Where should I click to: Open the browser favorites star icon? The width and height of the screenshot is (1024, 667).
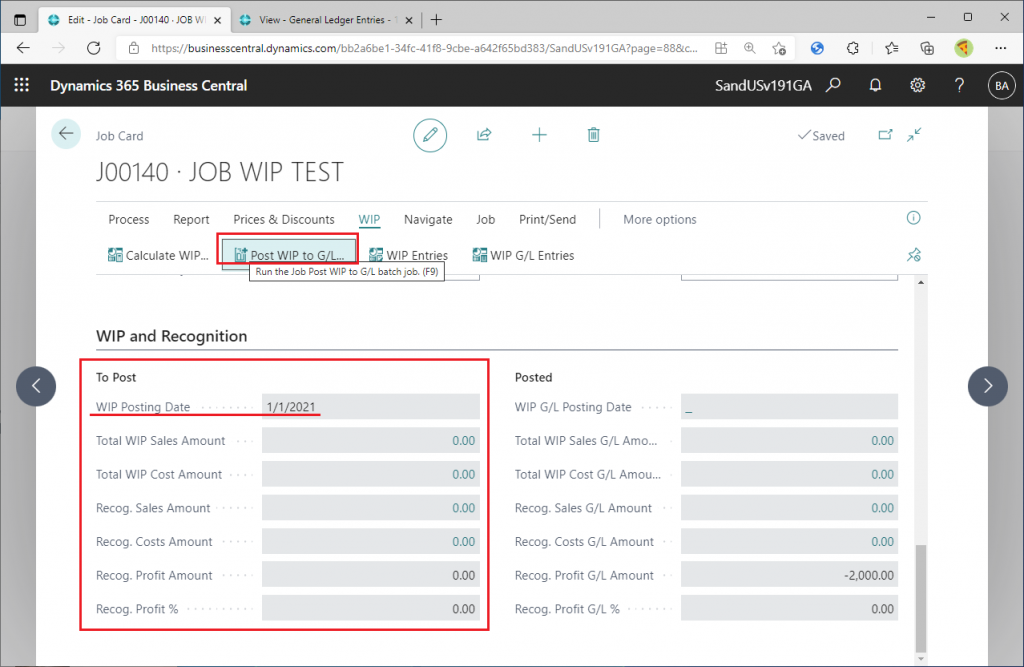[x=891, y=48]
